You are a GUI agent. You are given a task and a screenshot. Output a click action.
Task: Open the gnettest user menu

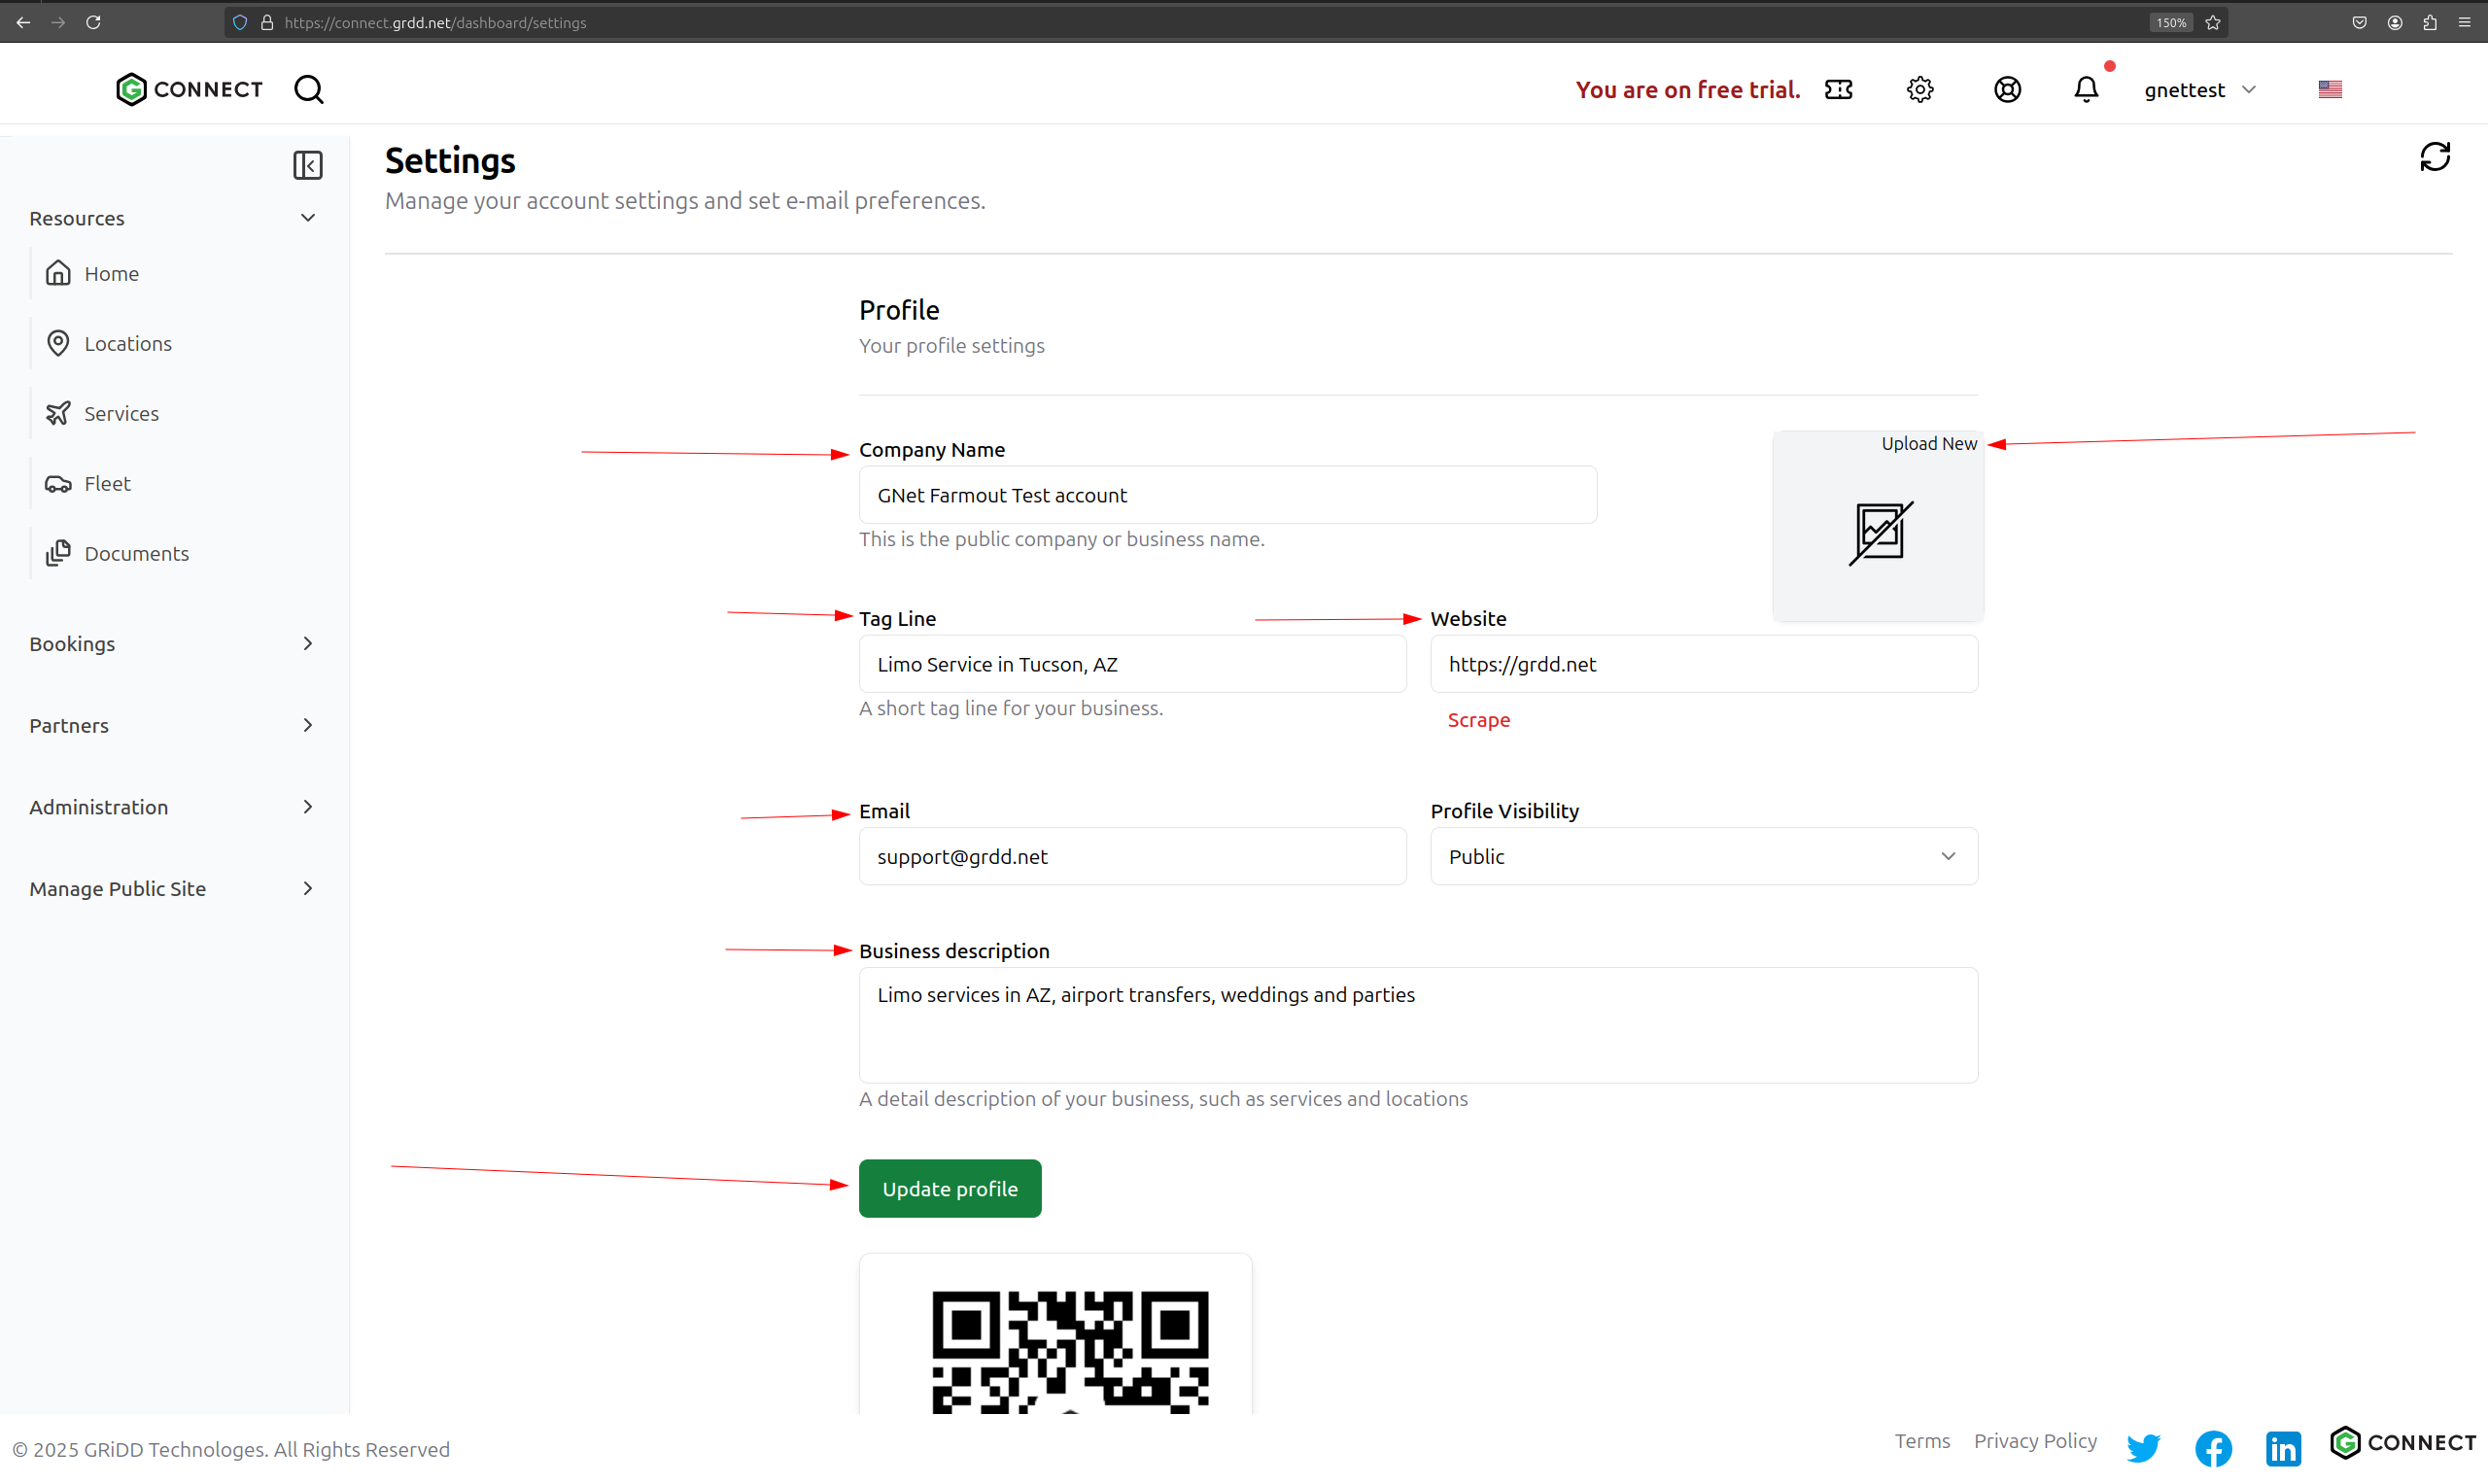point(2199,90)
